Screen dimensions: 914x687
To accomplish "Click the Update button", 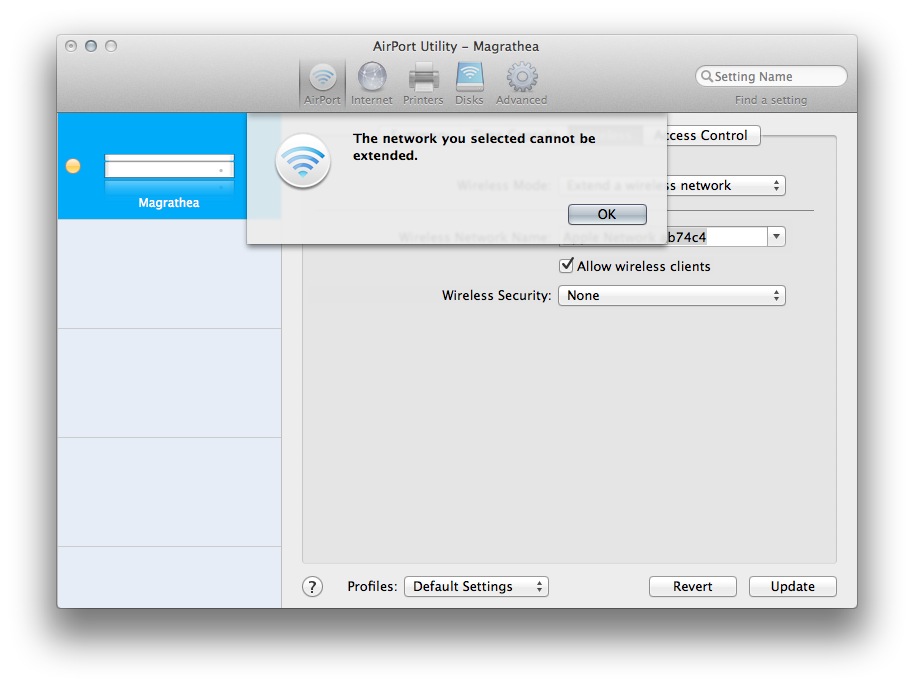I will (792, 586).
